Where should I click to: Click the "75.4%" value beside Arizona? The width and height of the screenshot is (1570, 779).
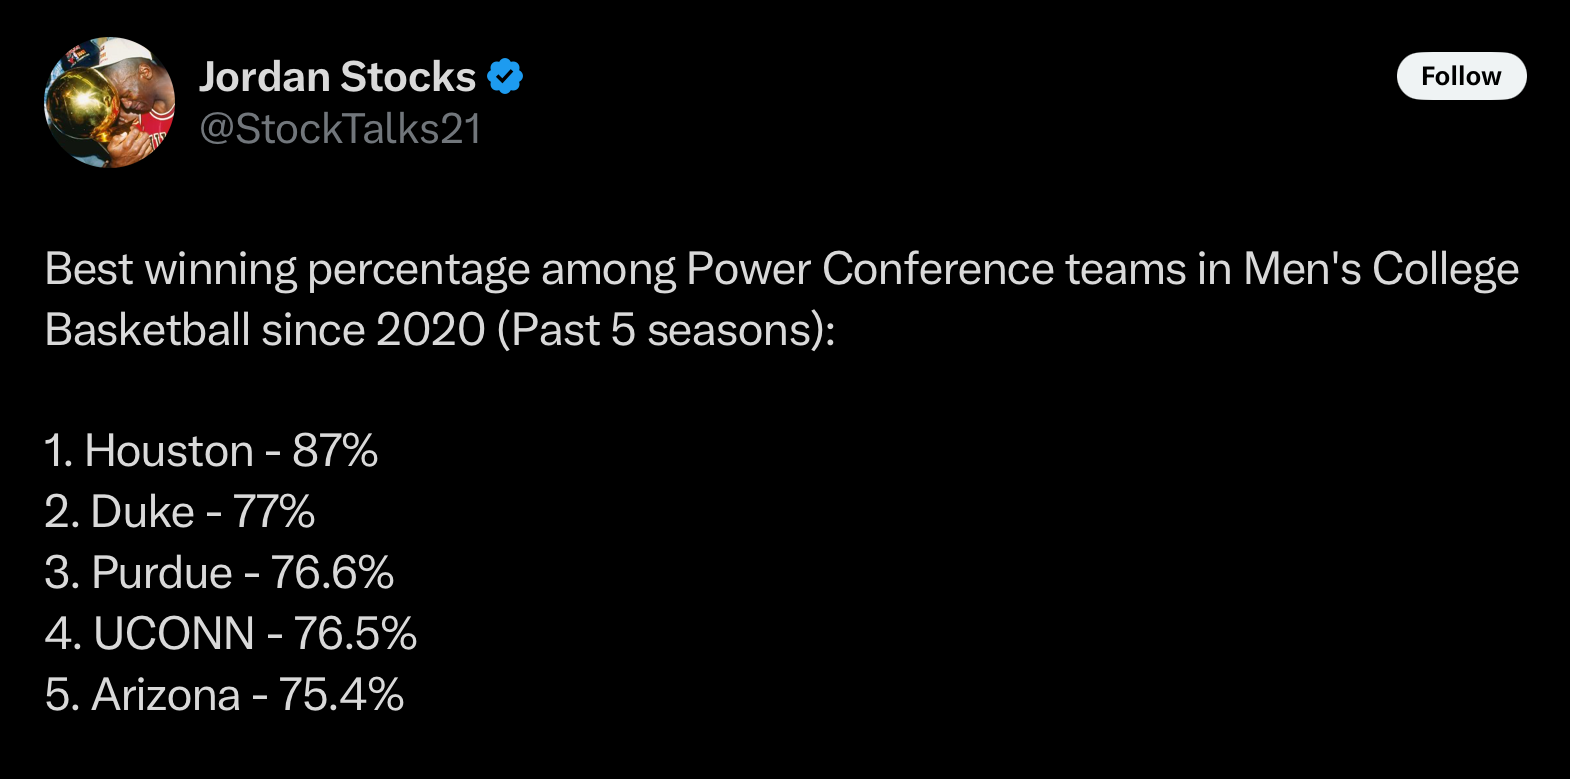click(341, 695)
